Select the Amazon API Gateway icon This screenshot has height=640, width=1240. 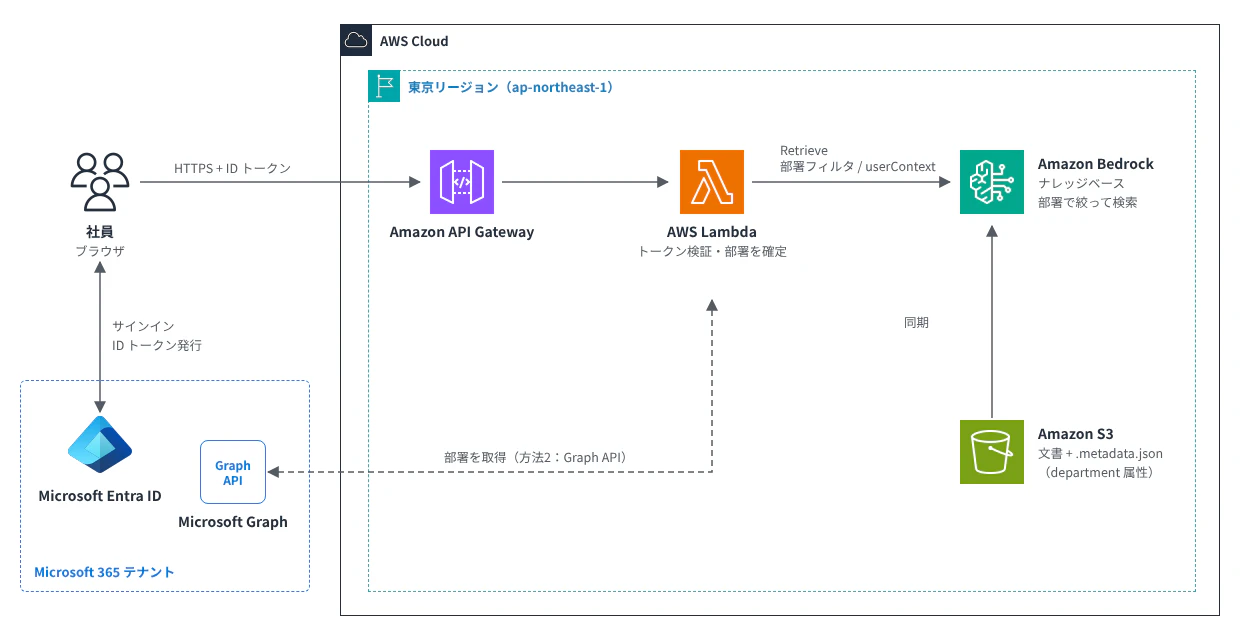tap(462, 182)
